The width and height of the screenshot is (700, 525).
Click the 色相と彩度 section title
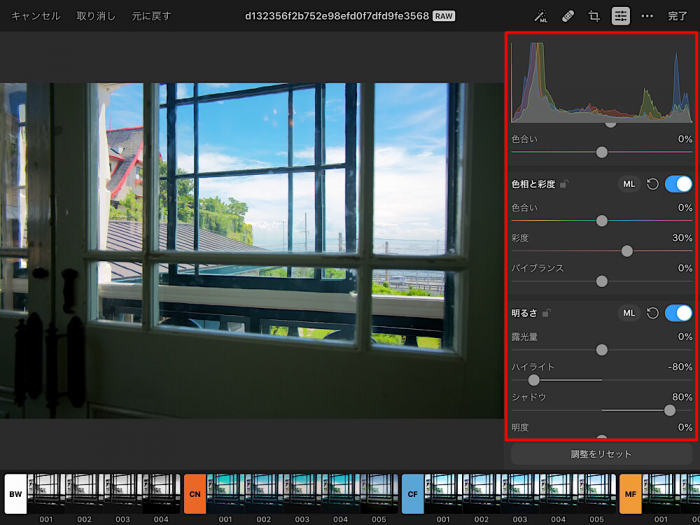533,184
